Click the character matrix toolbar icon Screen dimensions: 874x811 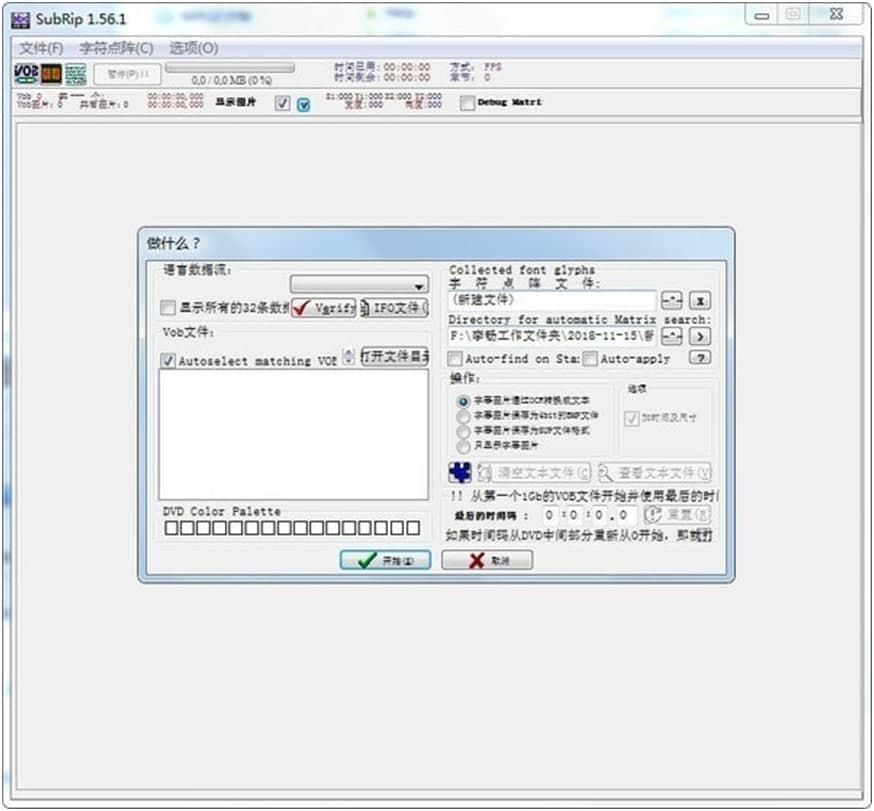tap(75, 73)
